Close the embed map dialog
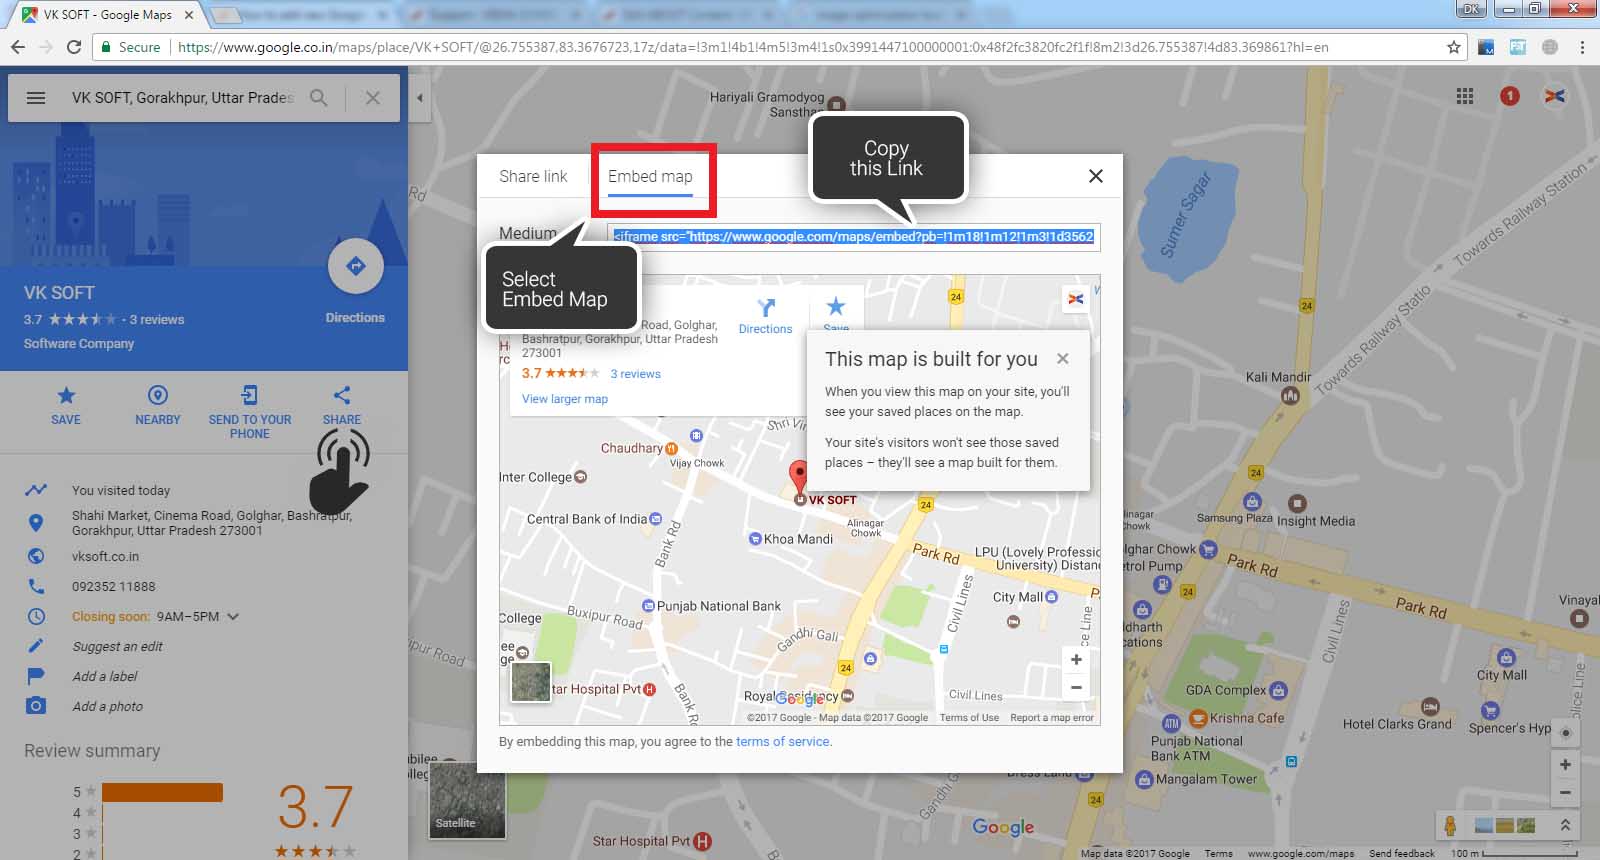This screenshot has width=1600, height=860. point(1096,176)
